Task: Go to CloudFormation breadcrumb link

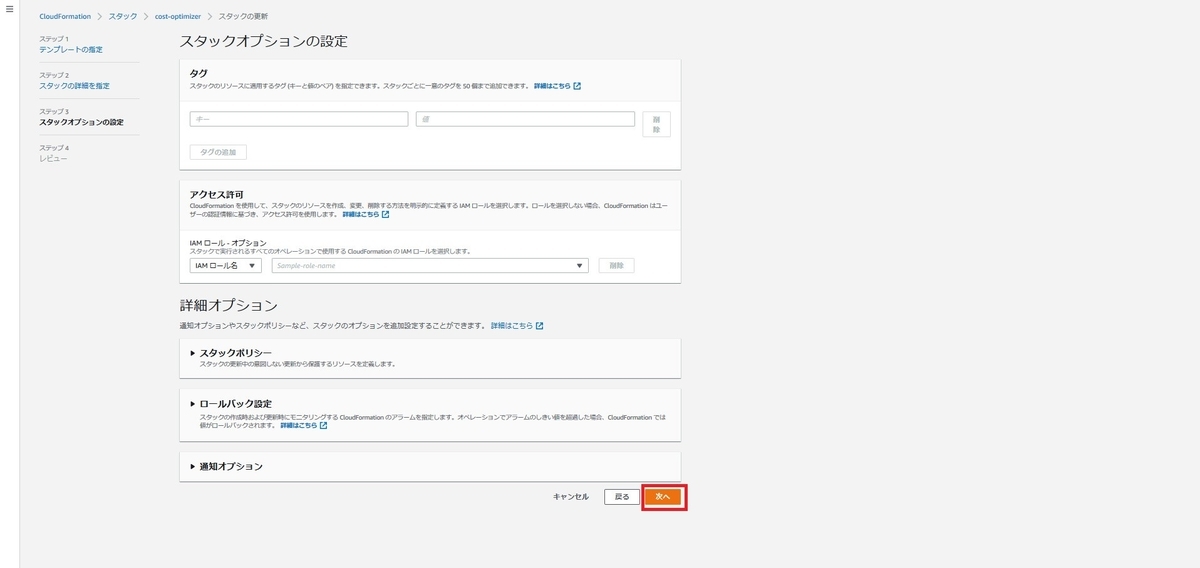Action: pyautogui.click(x=65, y=17)
